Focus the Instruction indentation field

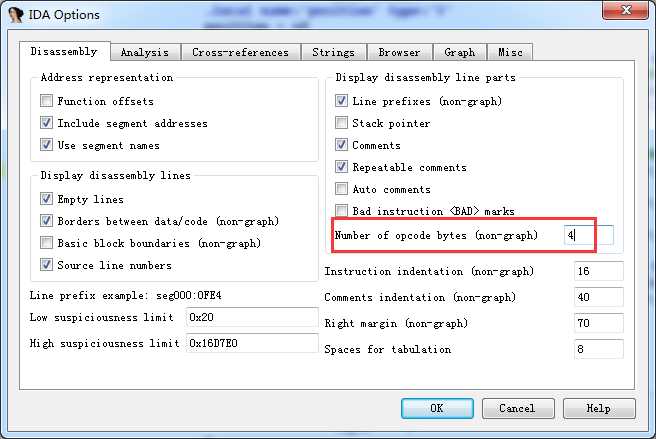click(599, 271)
